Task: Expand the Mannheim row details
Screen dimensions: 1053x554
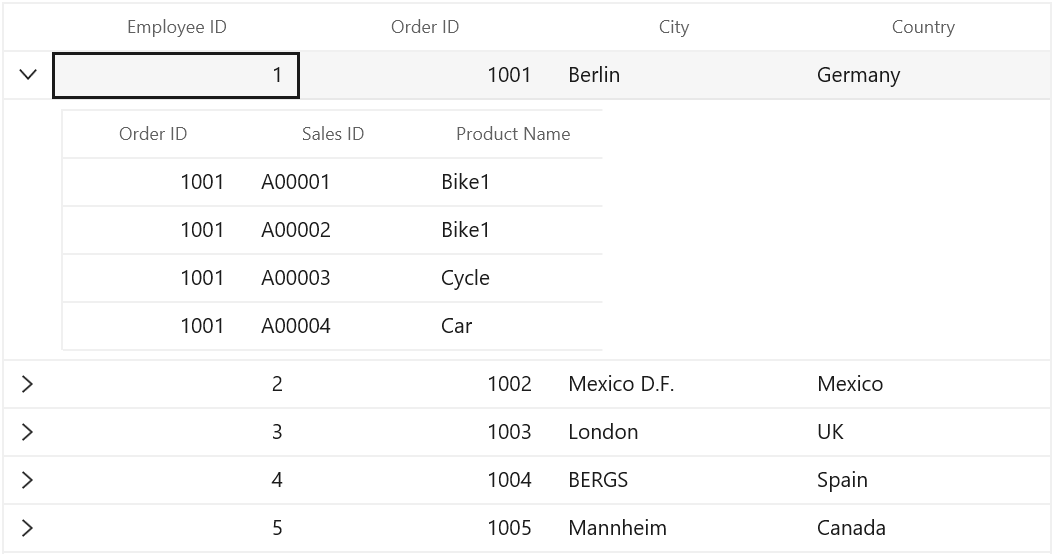Action: click(28, 528)
